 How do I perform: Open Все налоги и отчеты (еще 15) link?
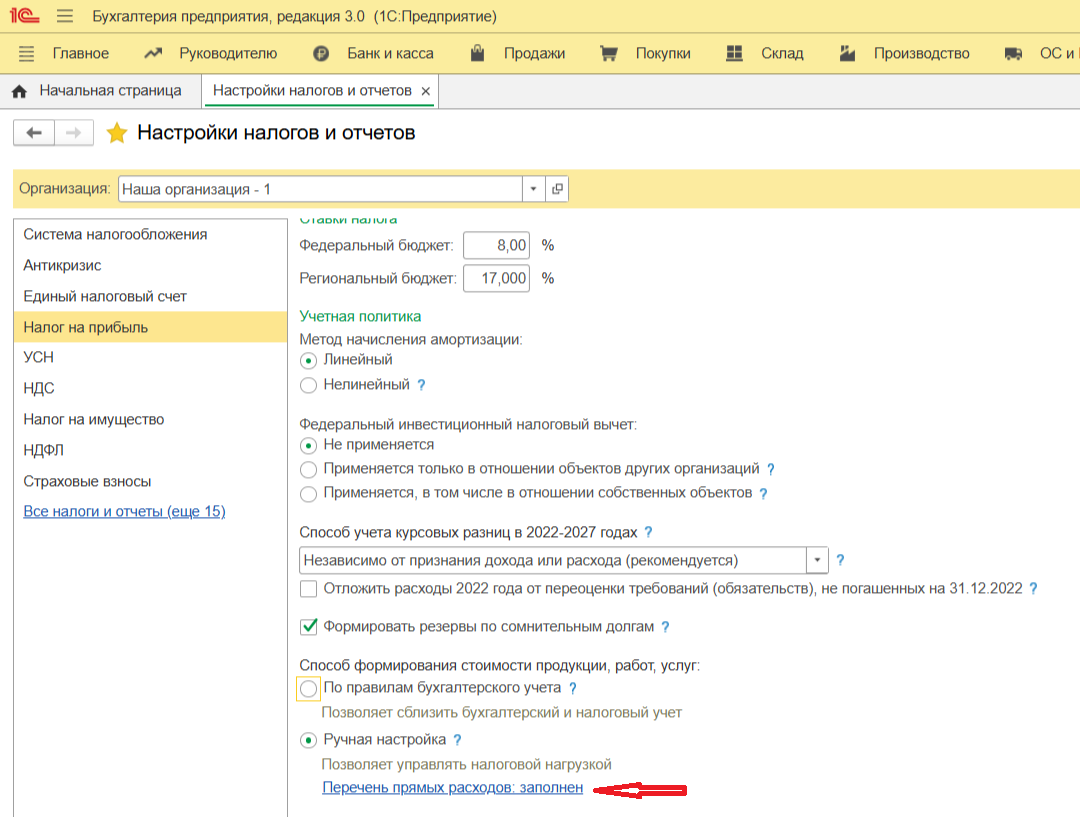tap(125, 511)
